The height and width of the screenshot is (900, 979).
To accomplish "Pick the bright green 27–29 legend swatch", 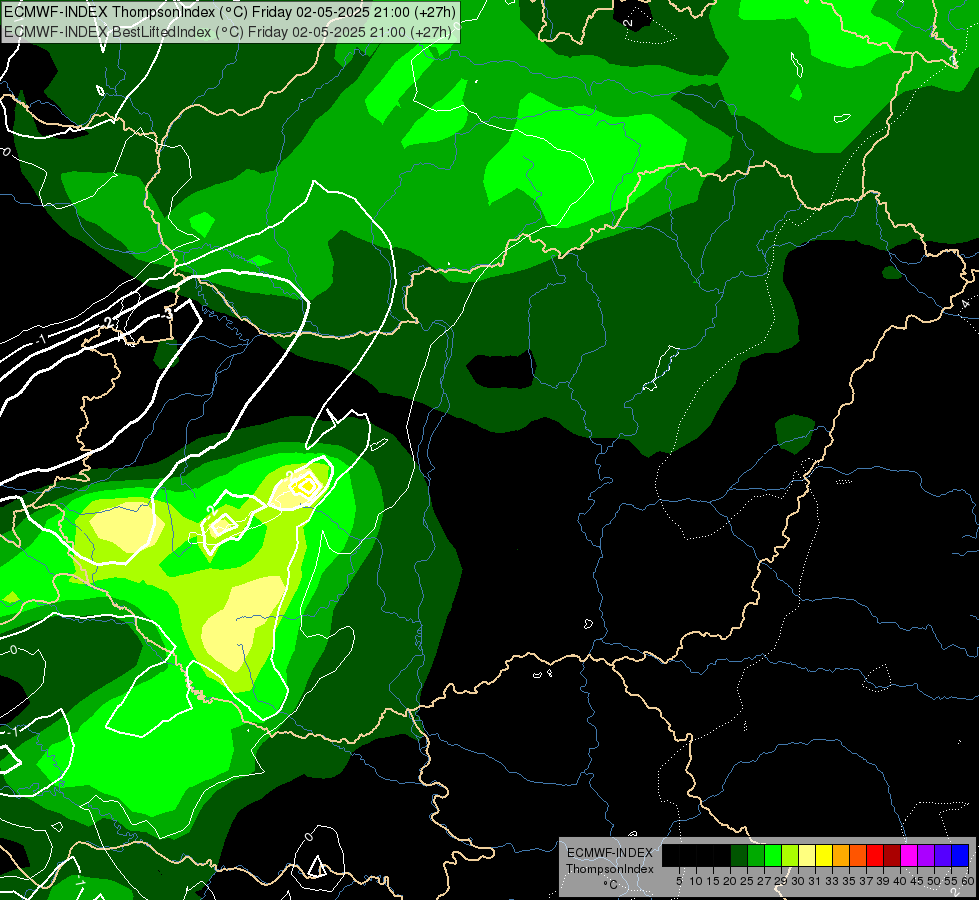I will coord(773,855).
